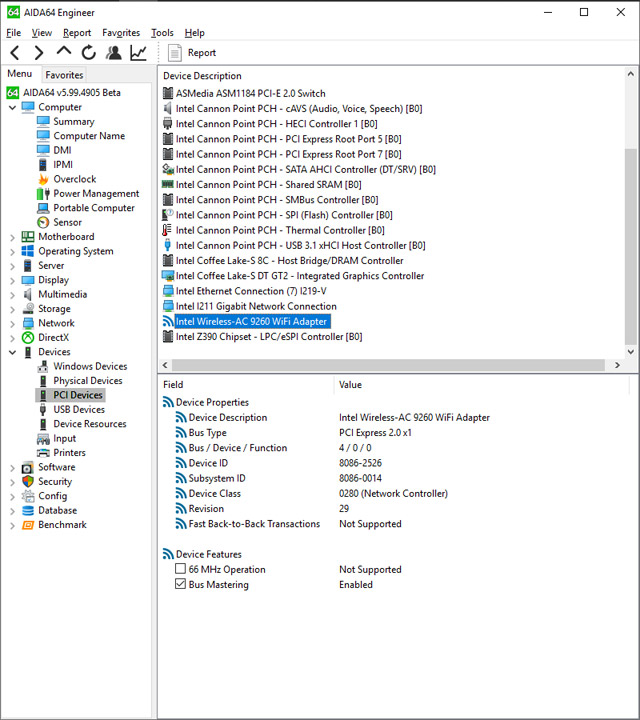Click the Windows Devices icon
Screen dimensions: 640x720
pyautogui.click(x=43, y=366)
